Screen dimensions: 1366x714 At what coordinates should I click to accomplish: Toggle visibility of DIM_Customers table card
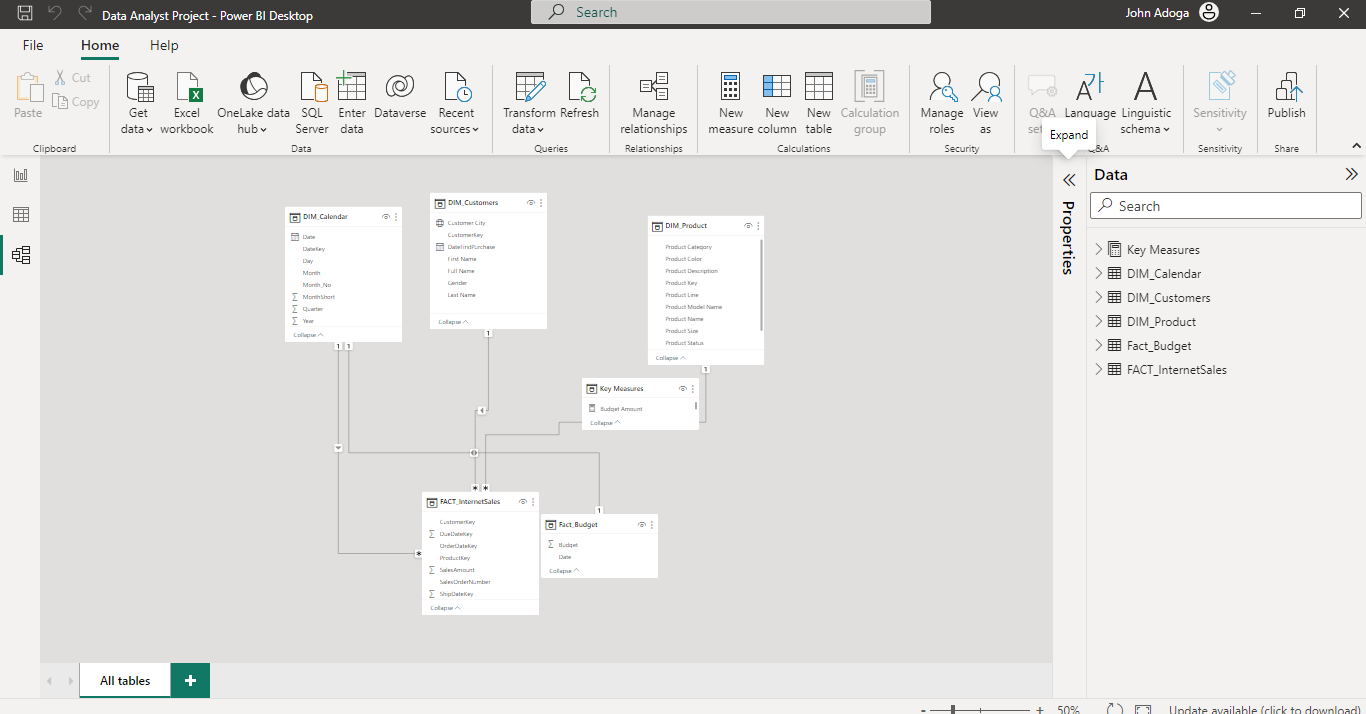click(531, 203)
